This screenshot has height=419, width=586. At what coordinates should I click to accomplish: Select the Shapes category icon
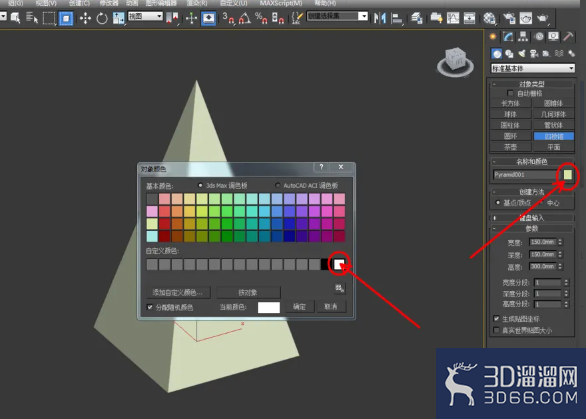[509, 54]
